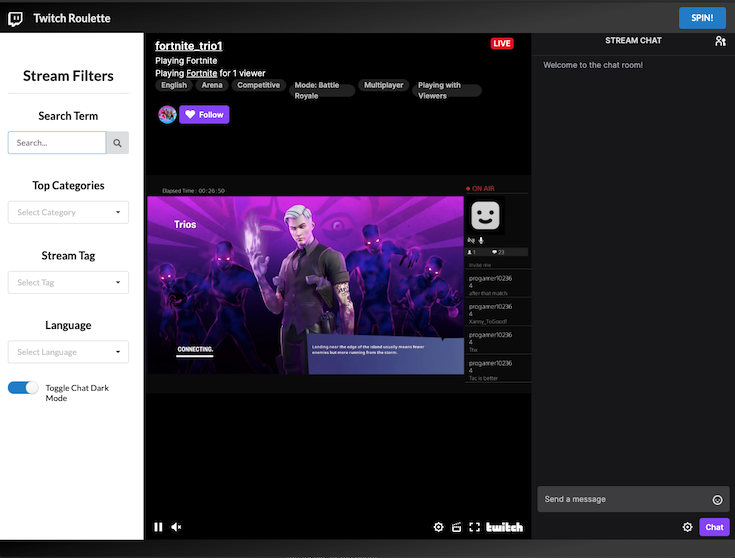Open the Language select dropdown
735x560 pixels.
tap(68, 352)
